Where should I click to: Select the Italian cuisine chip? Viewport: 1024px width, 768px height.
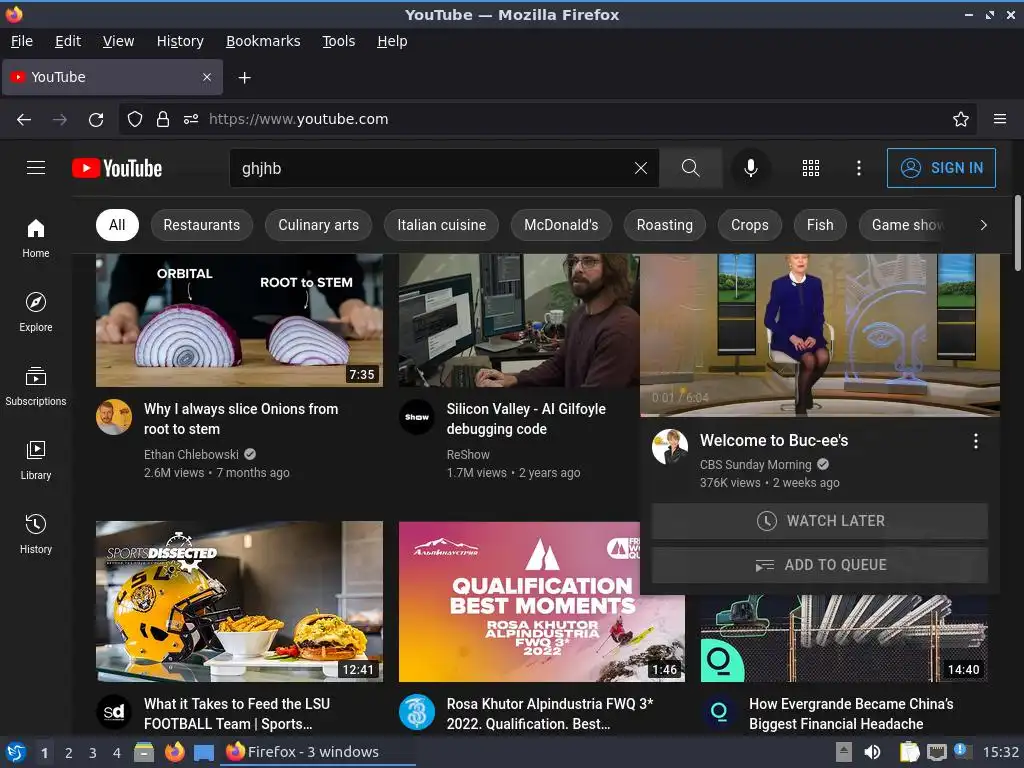[x=441, y=225]
